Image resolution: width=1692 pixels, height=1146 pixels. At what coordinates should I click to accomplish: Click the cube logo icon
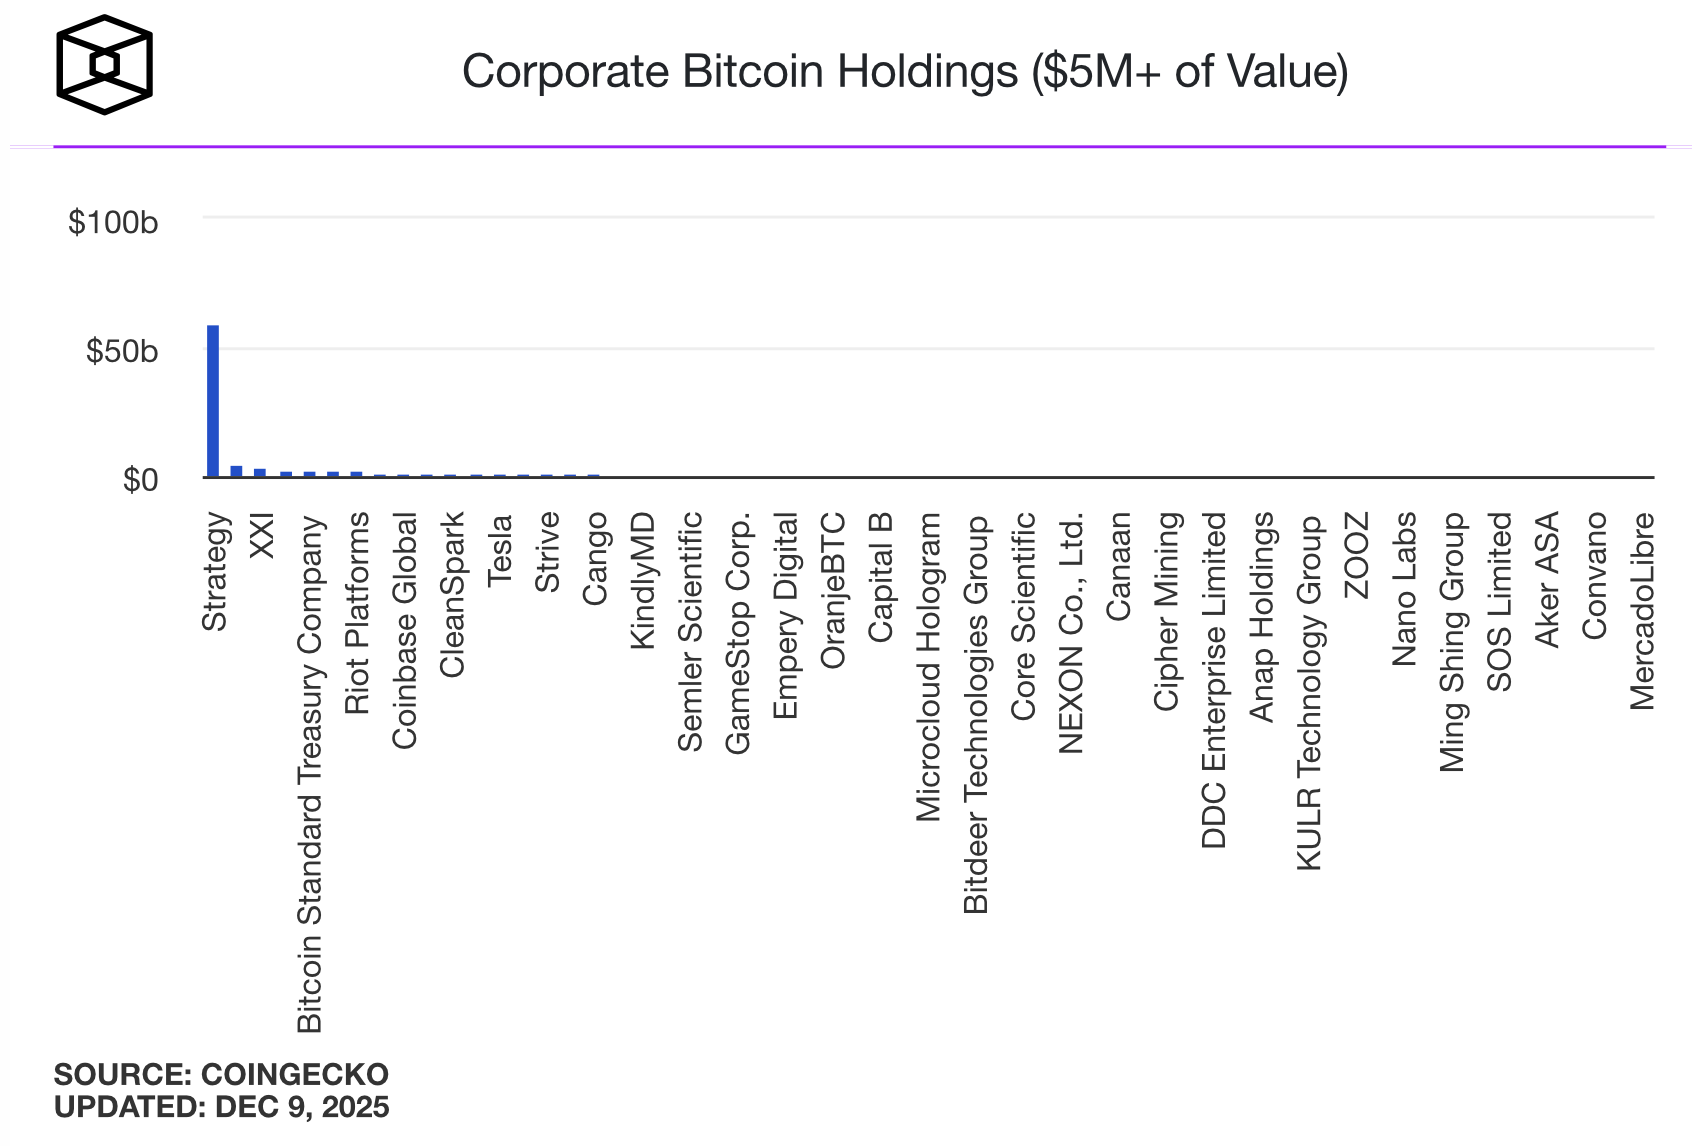[104, 65]
